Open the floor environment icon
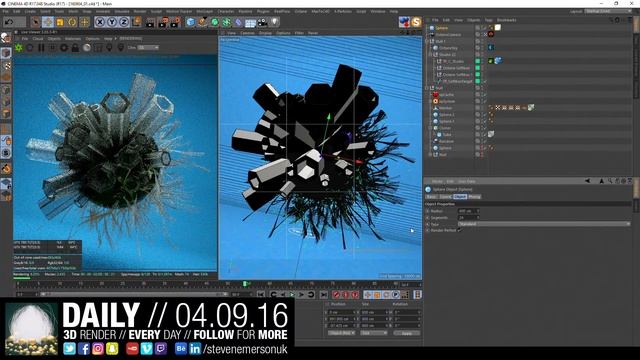Image resolution: width=640 pixels, height=360 pixels. click(250, 22)
